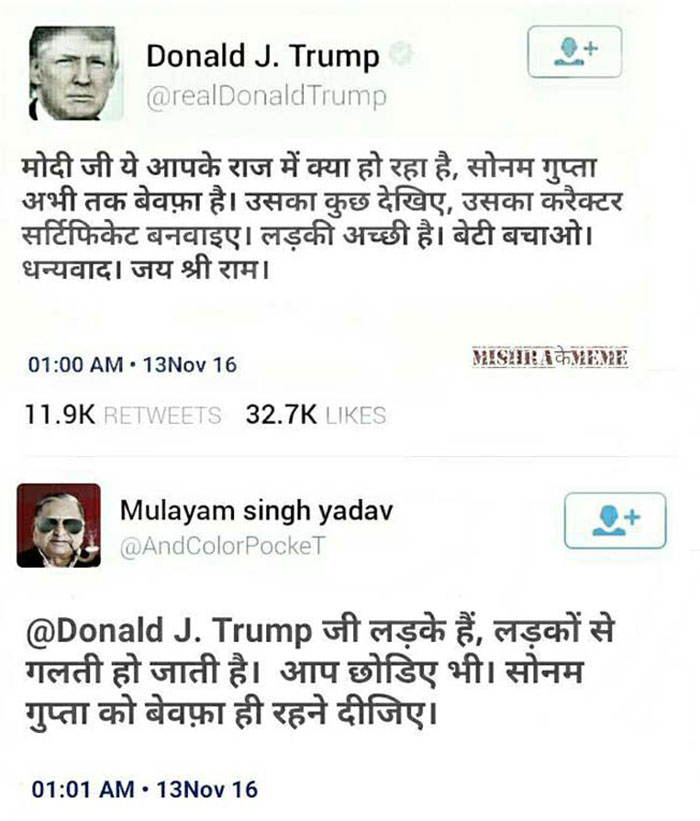
Task: Click the 01:01 AM 13Nov 16 timestamp
Action: pos(145,789)
